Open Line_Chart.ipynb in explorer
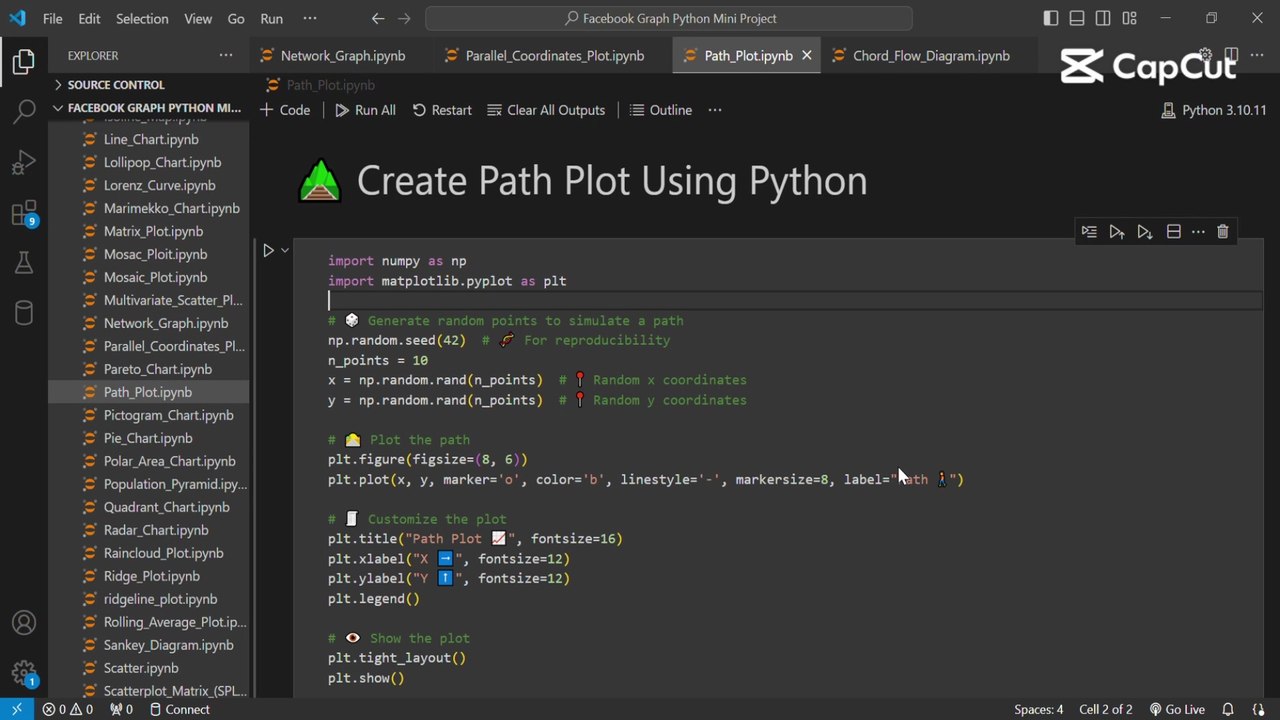The height and width of the screenshot is (720, 1280). point(149,139)
